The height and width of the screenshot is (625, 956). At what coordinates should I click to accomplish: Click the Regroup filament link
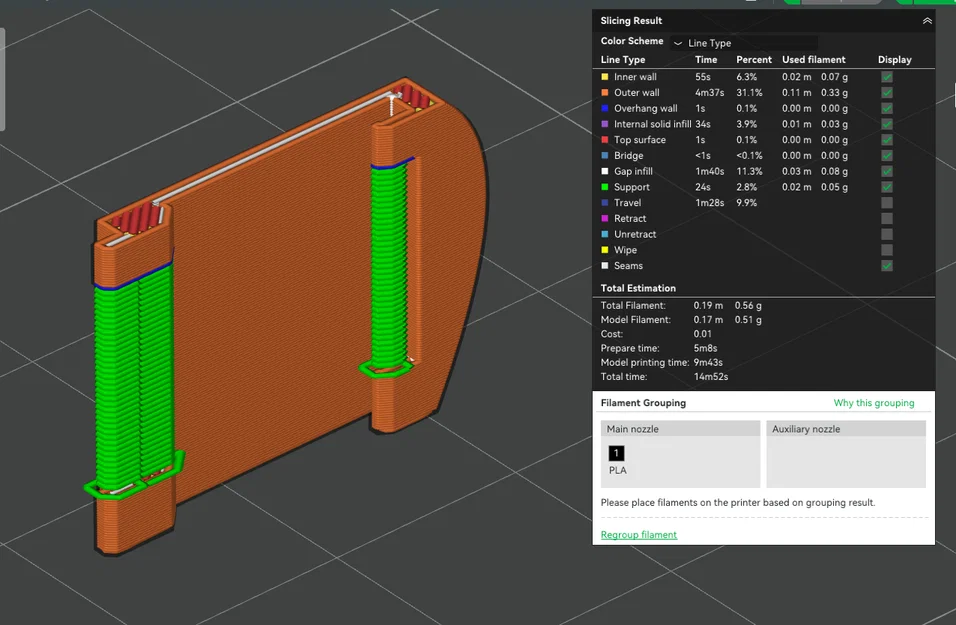point(638,535)
